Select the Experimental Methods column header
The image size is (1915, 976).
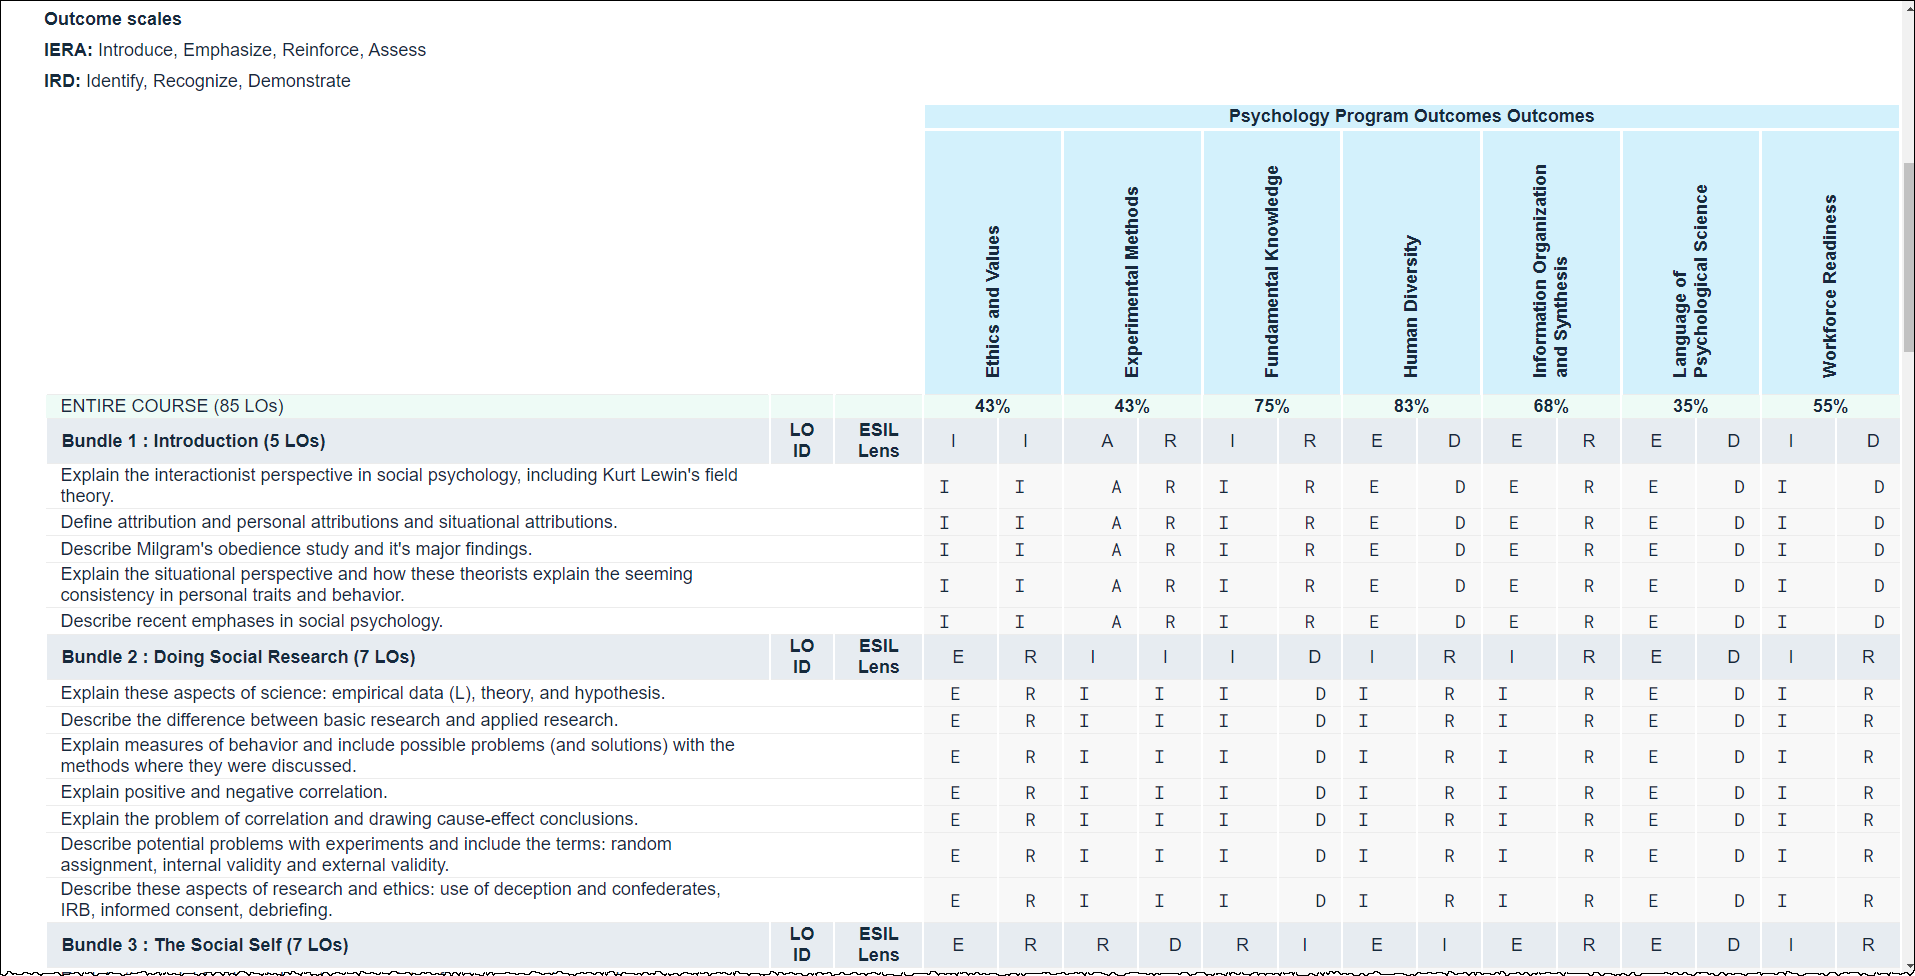point(1132,282)
